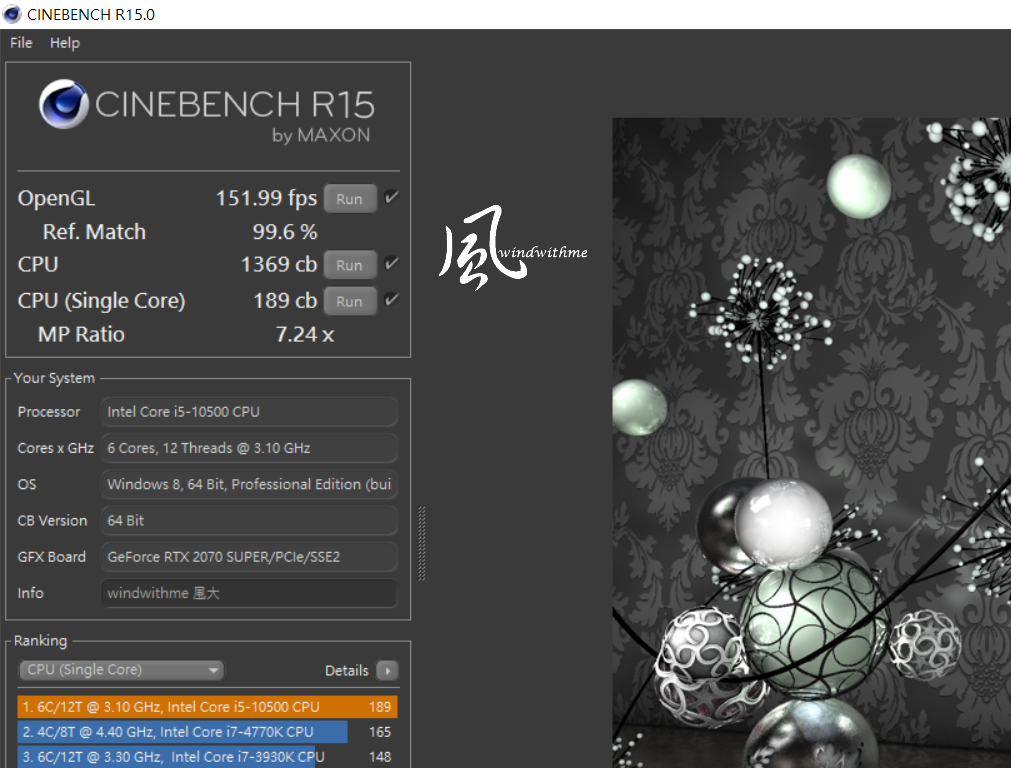Click the Info field containing windwithme
The width and height of the screenshot is (1011, 768).
click(249, 593)
